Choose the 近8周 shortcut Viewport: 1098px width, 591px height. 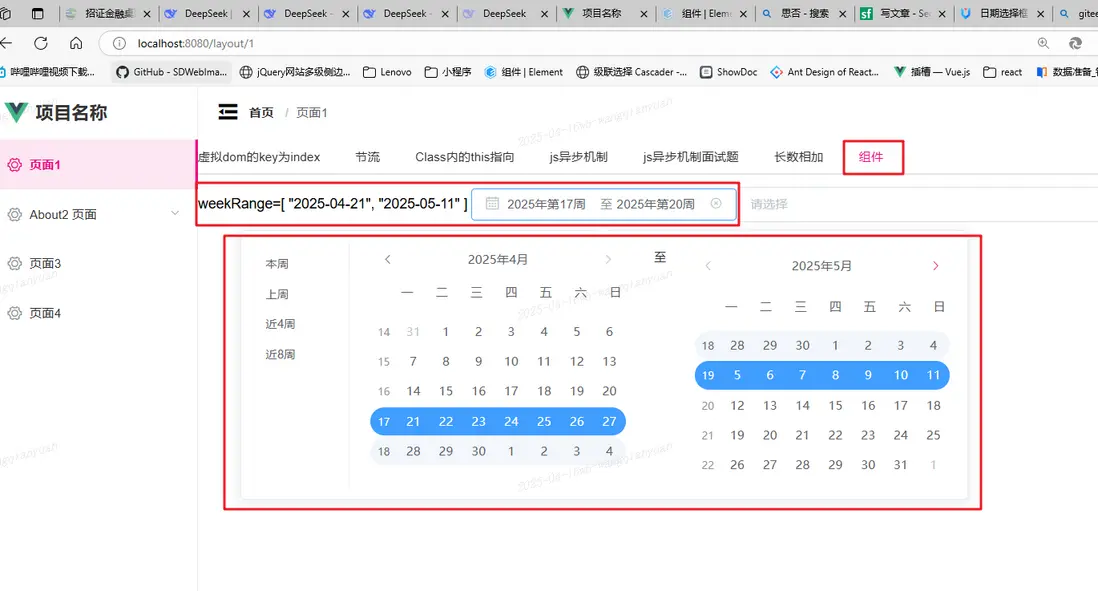(280, 354)
